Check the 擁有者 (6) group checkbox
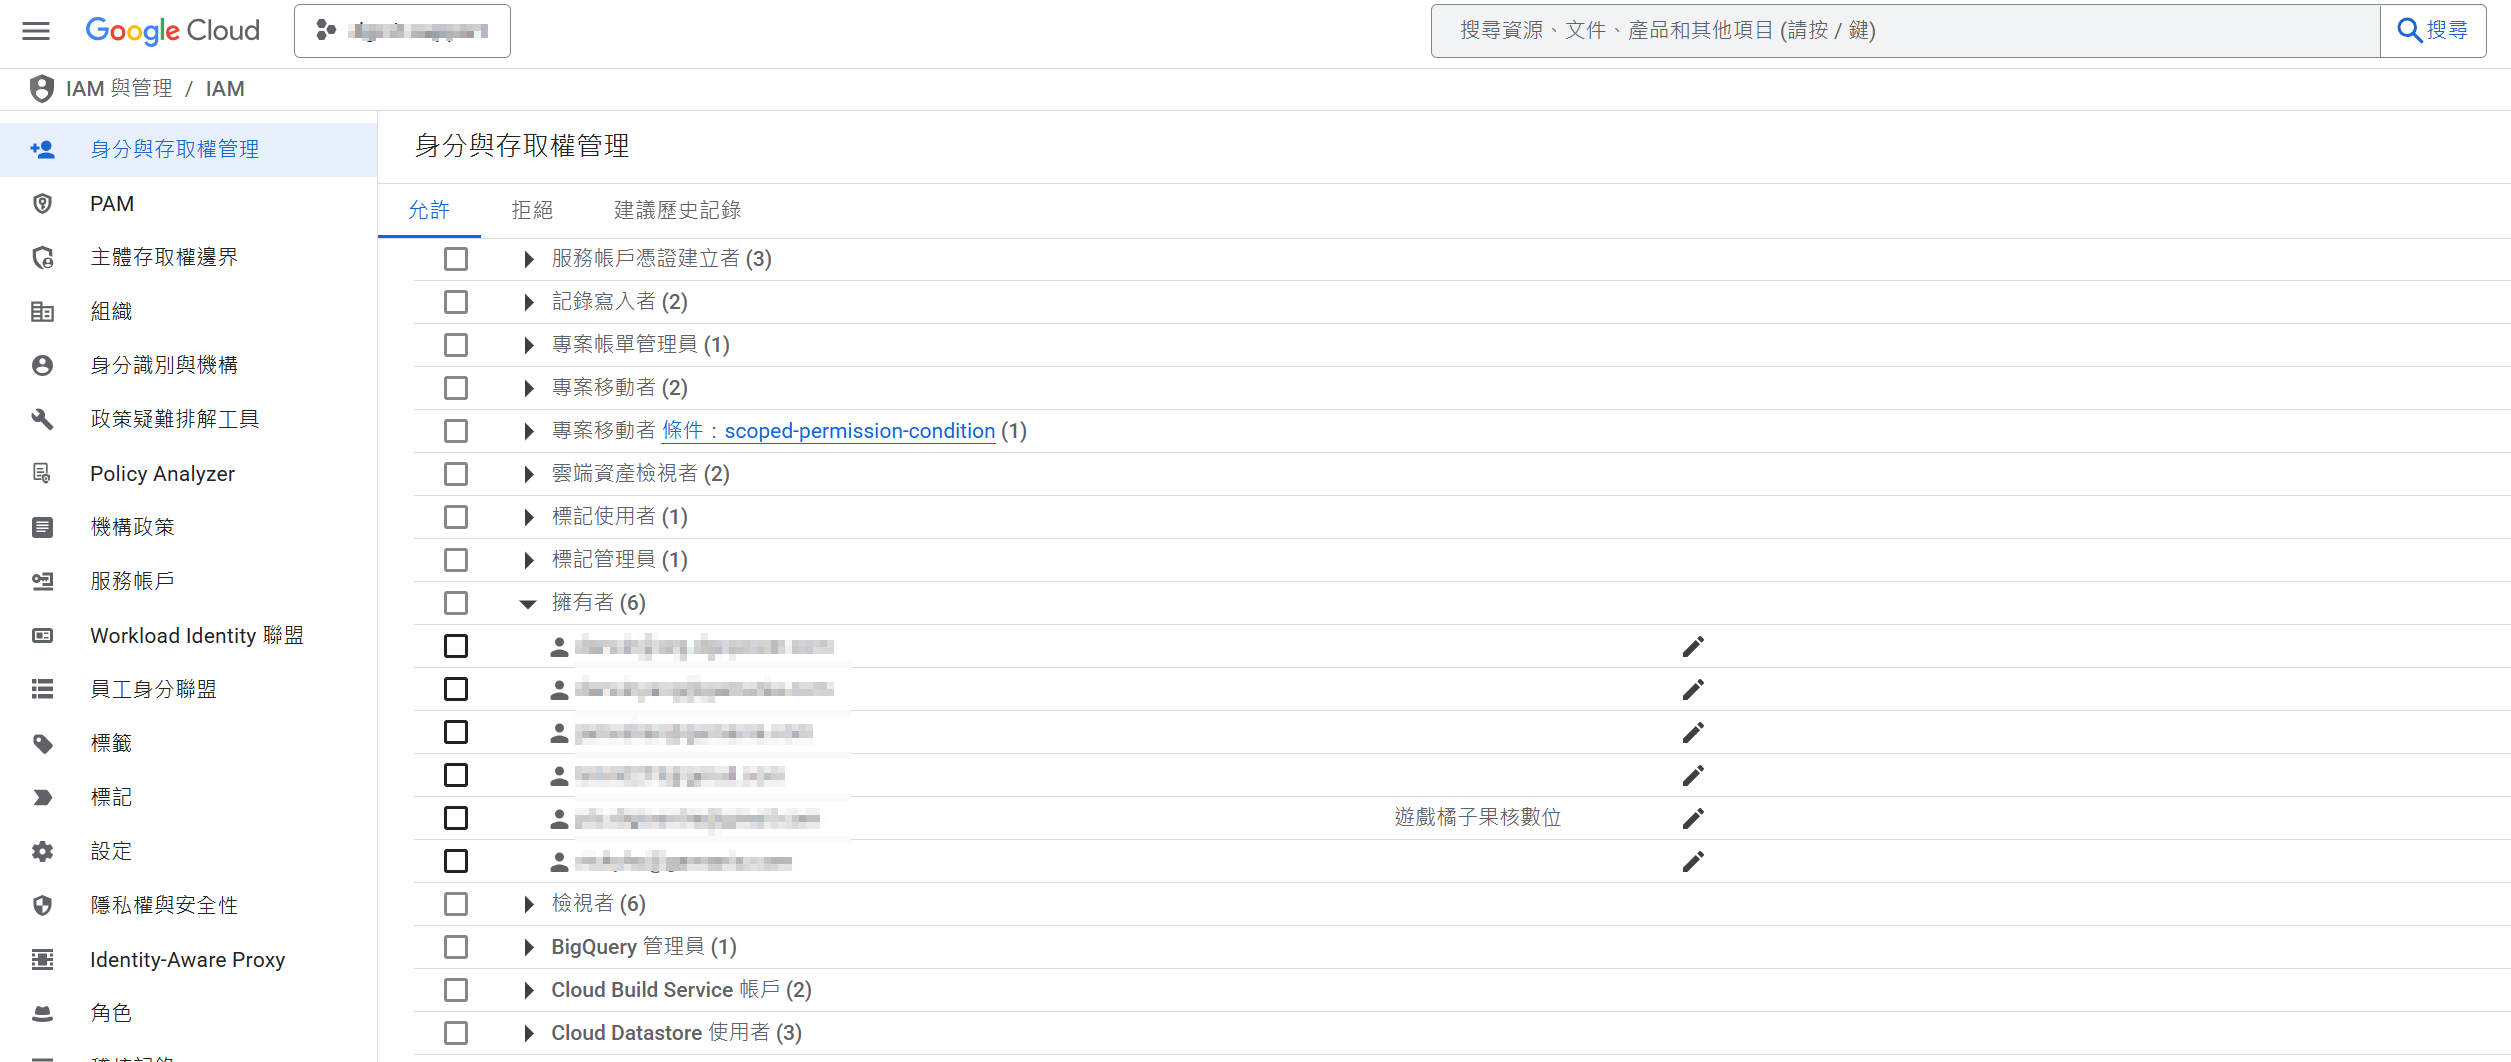 [456, 603]
